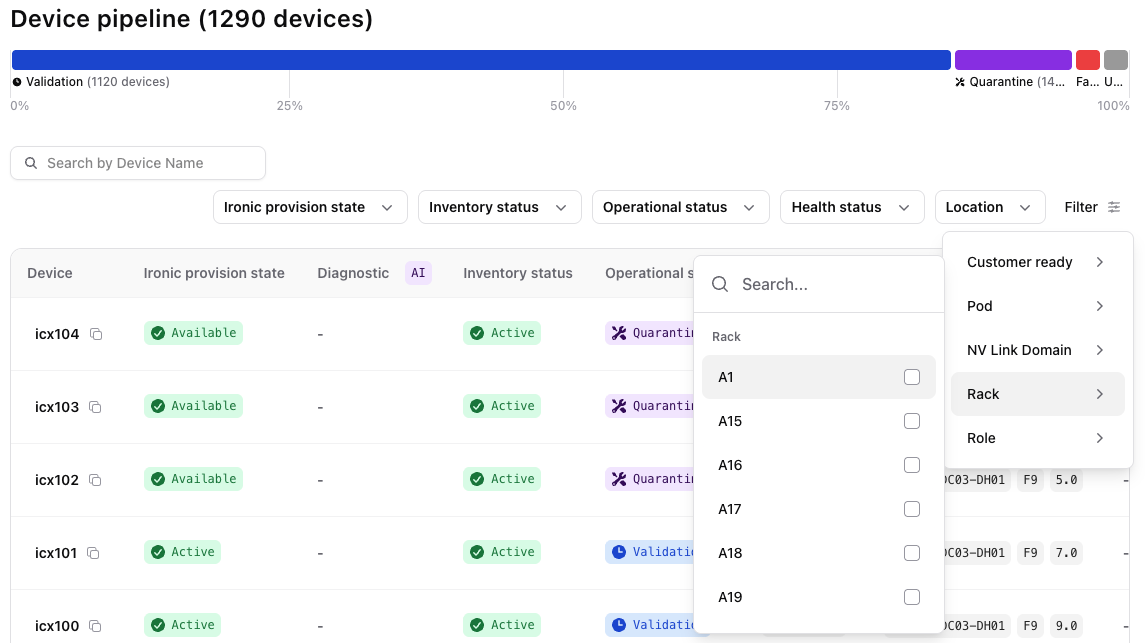Open the Location dropdown

pyautogui.click(x=990, y=207)
